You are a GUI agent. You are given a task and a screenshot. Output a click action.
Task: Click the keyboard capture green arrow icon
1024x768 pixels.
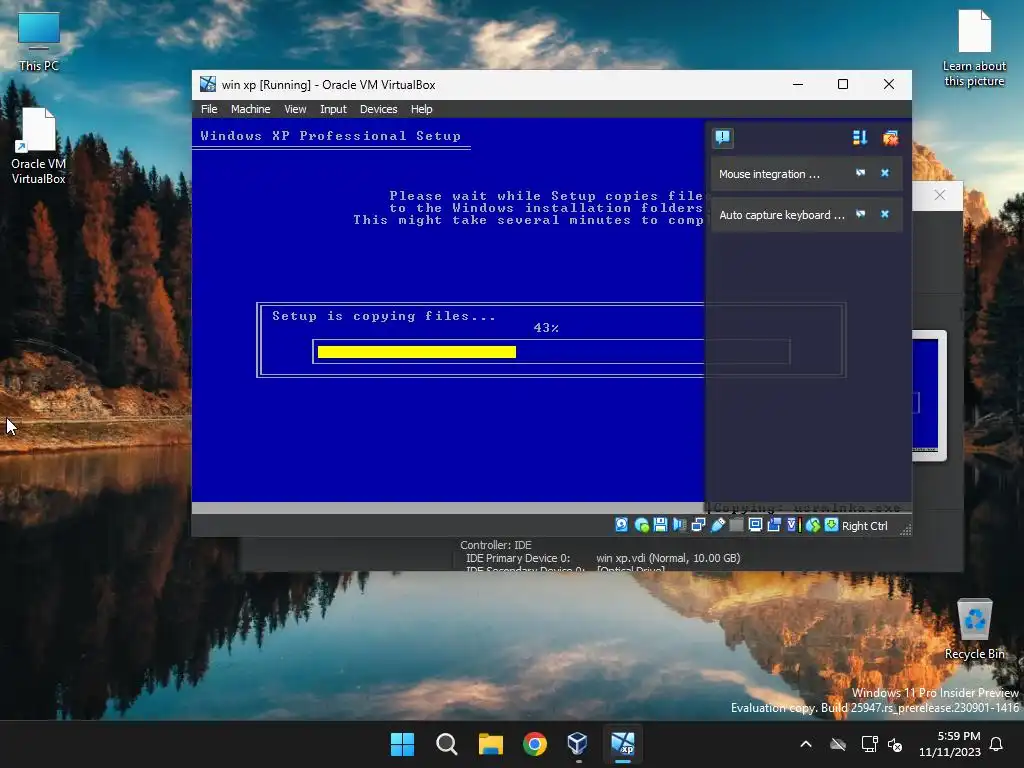[831, 525]
